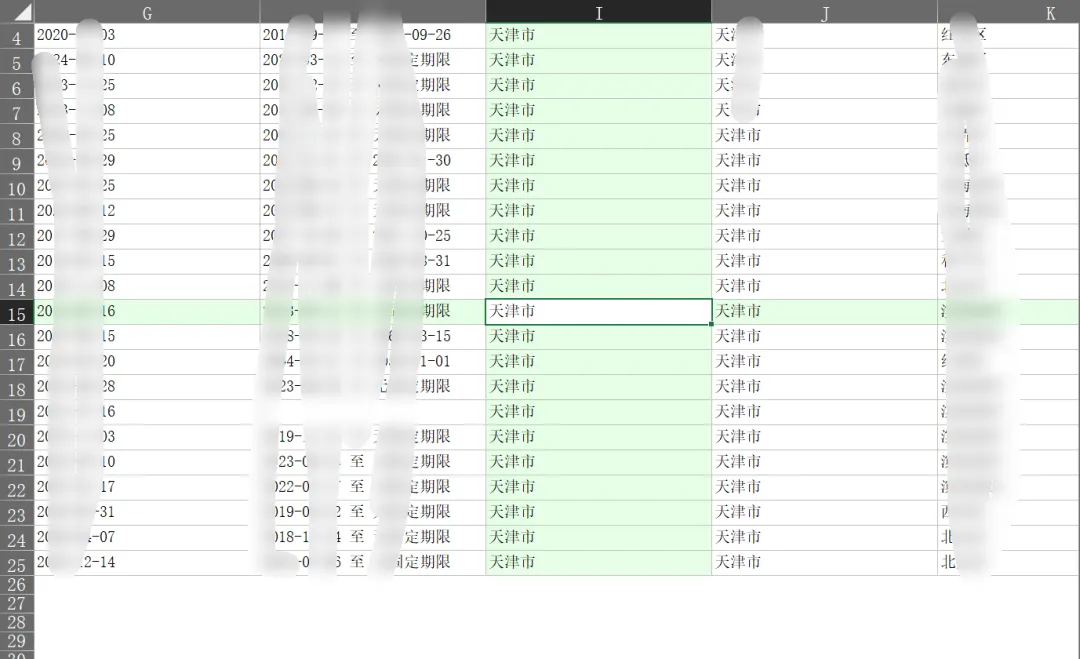Click the empty date-range cell in row 19
Image resolution: width=1080 pixels, height=659 pixels.
click(373, 412)
